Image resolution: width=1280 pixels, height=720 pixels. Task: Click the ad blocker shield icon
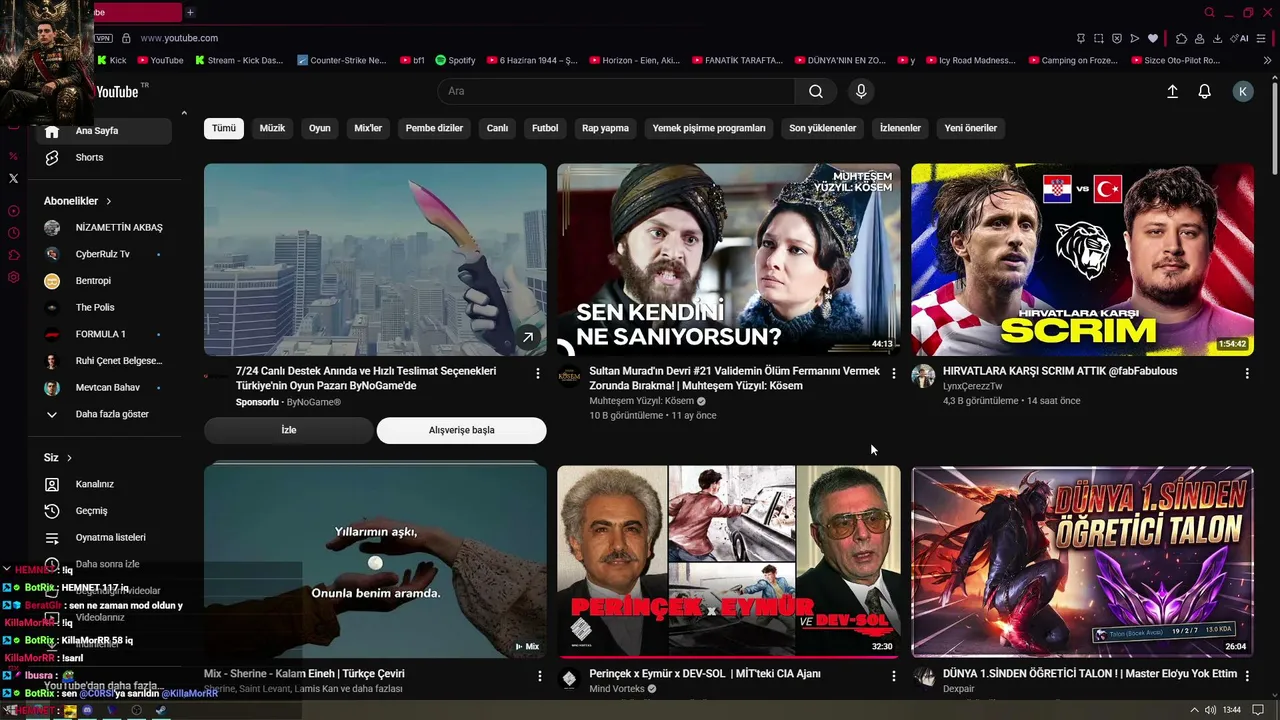pyautogui.click(x=1116, y=38)
